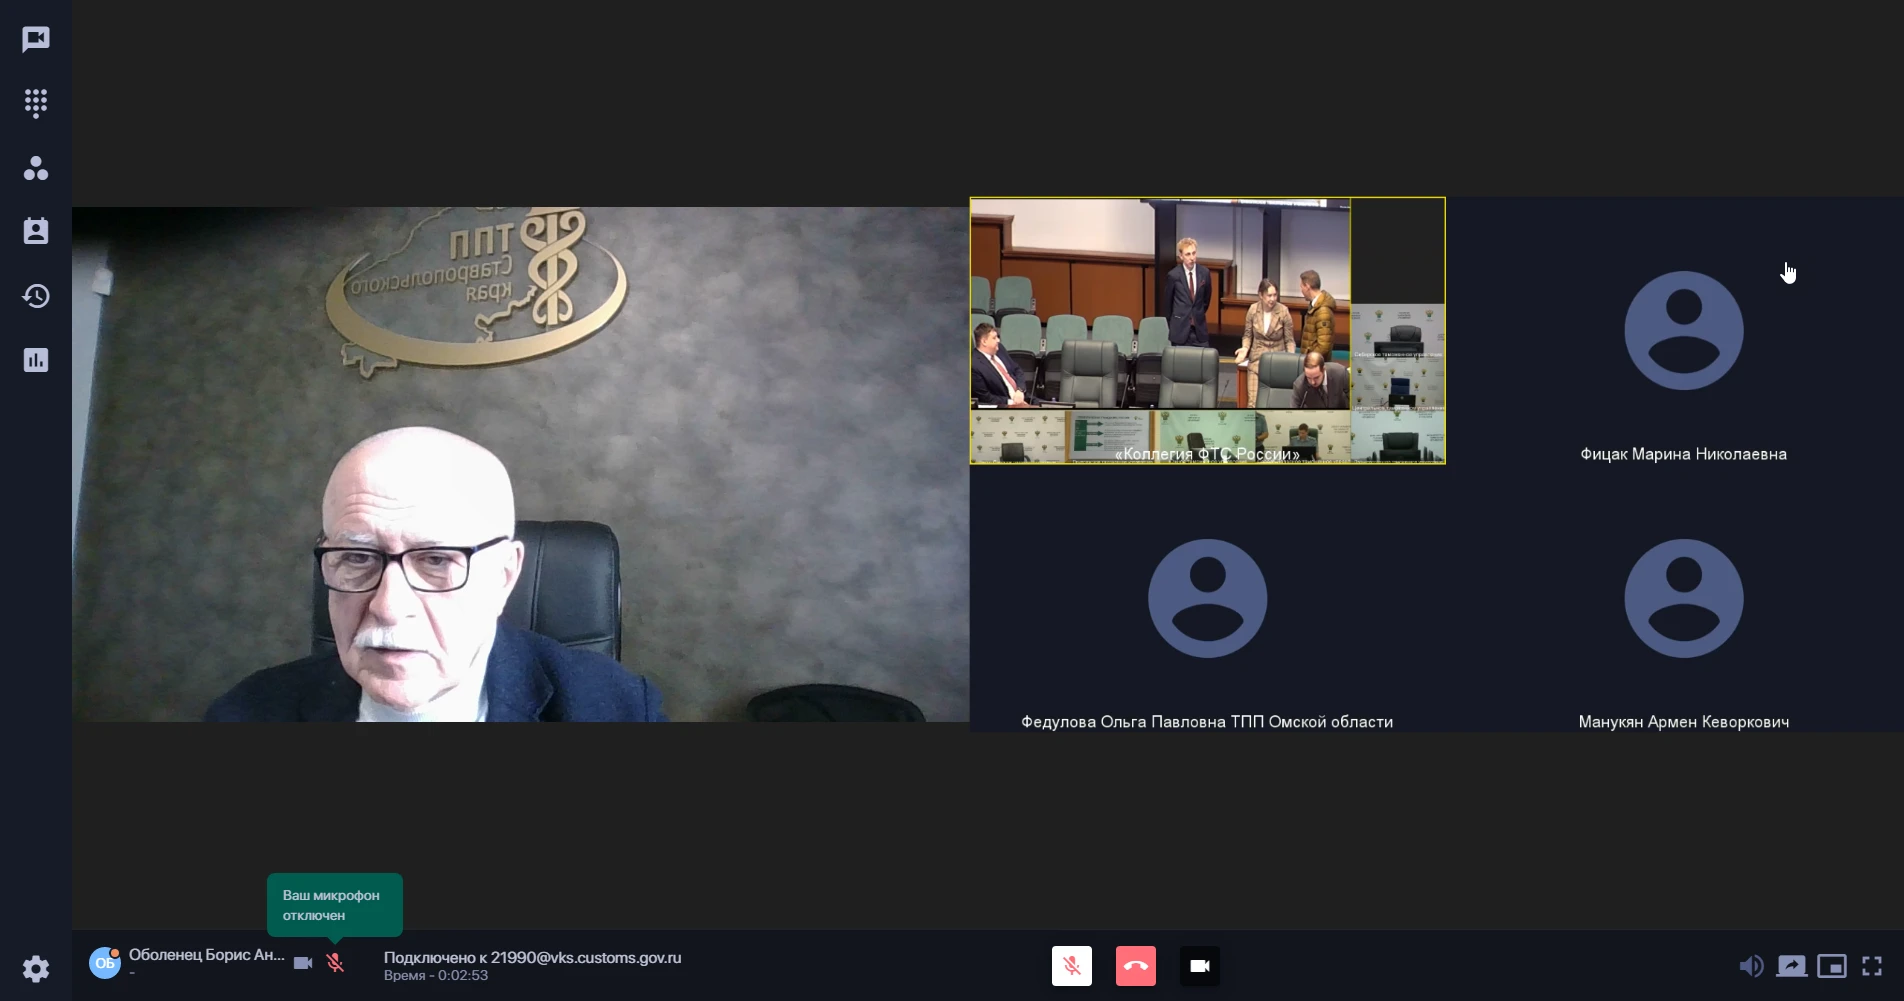Enter fullscreen mode icon

click(1872, 966)
